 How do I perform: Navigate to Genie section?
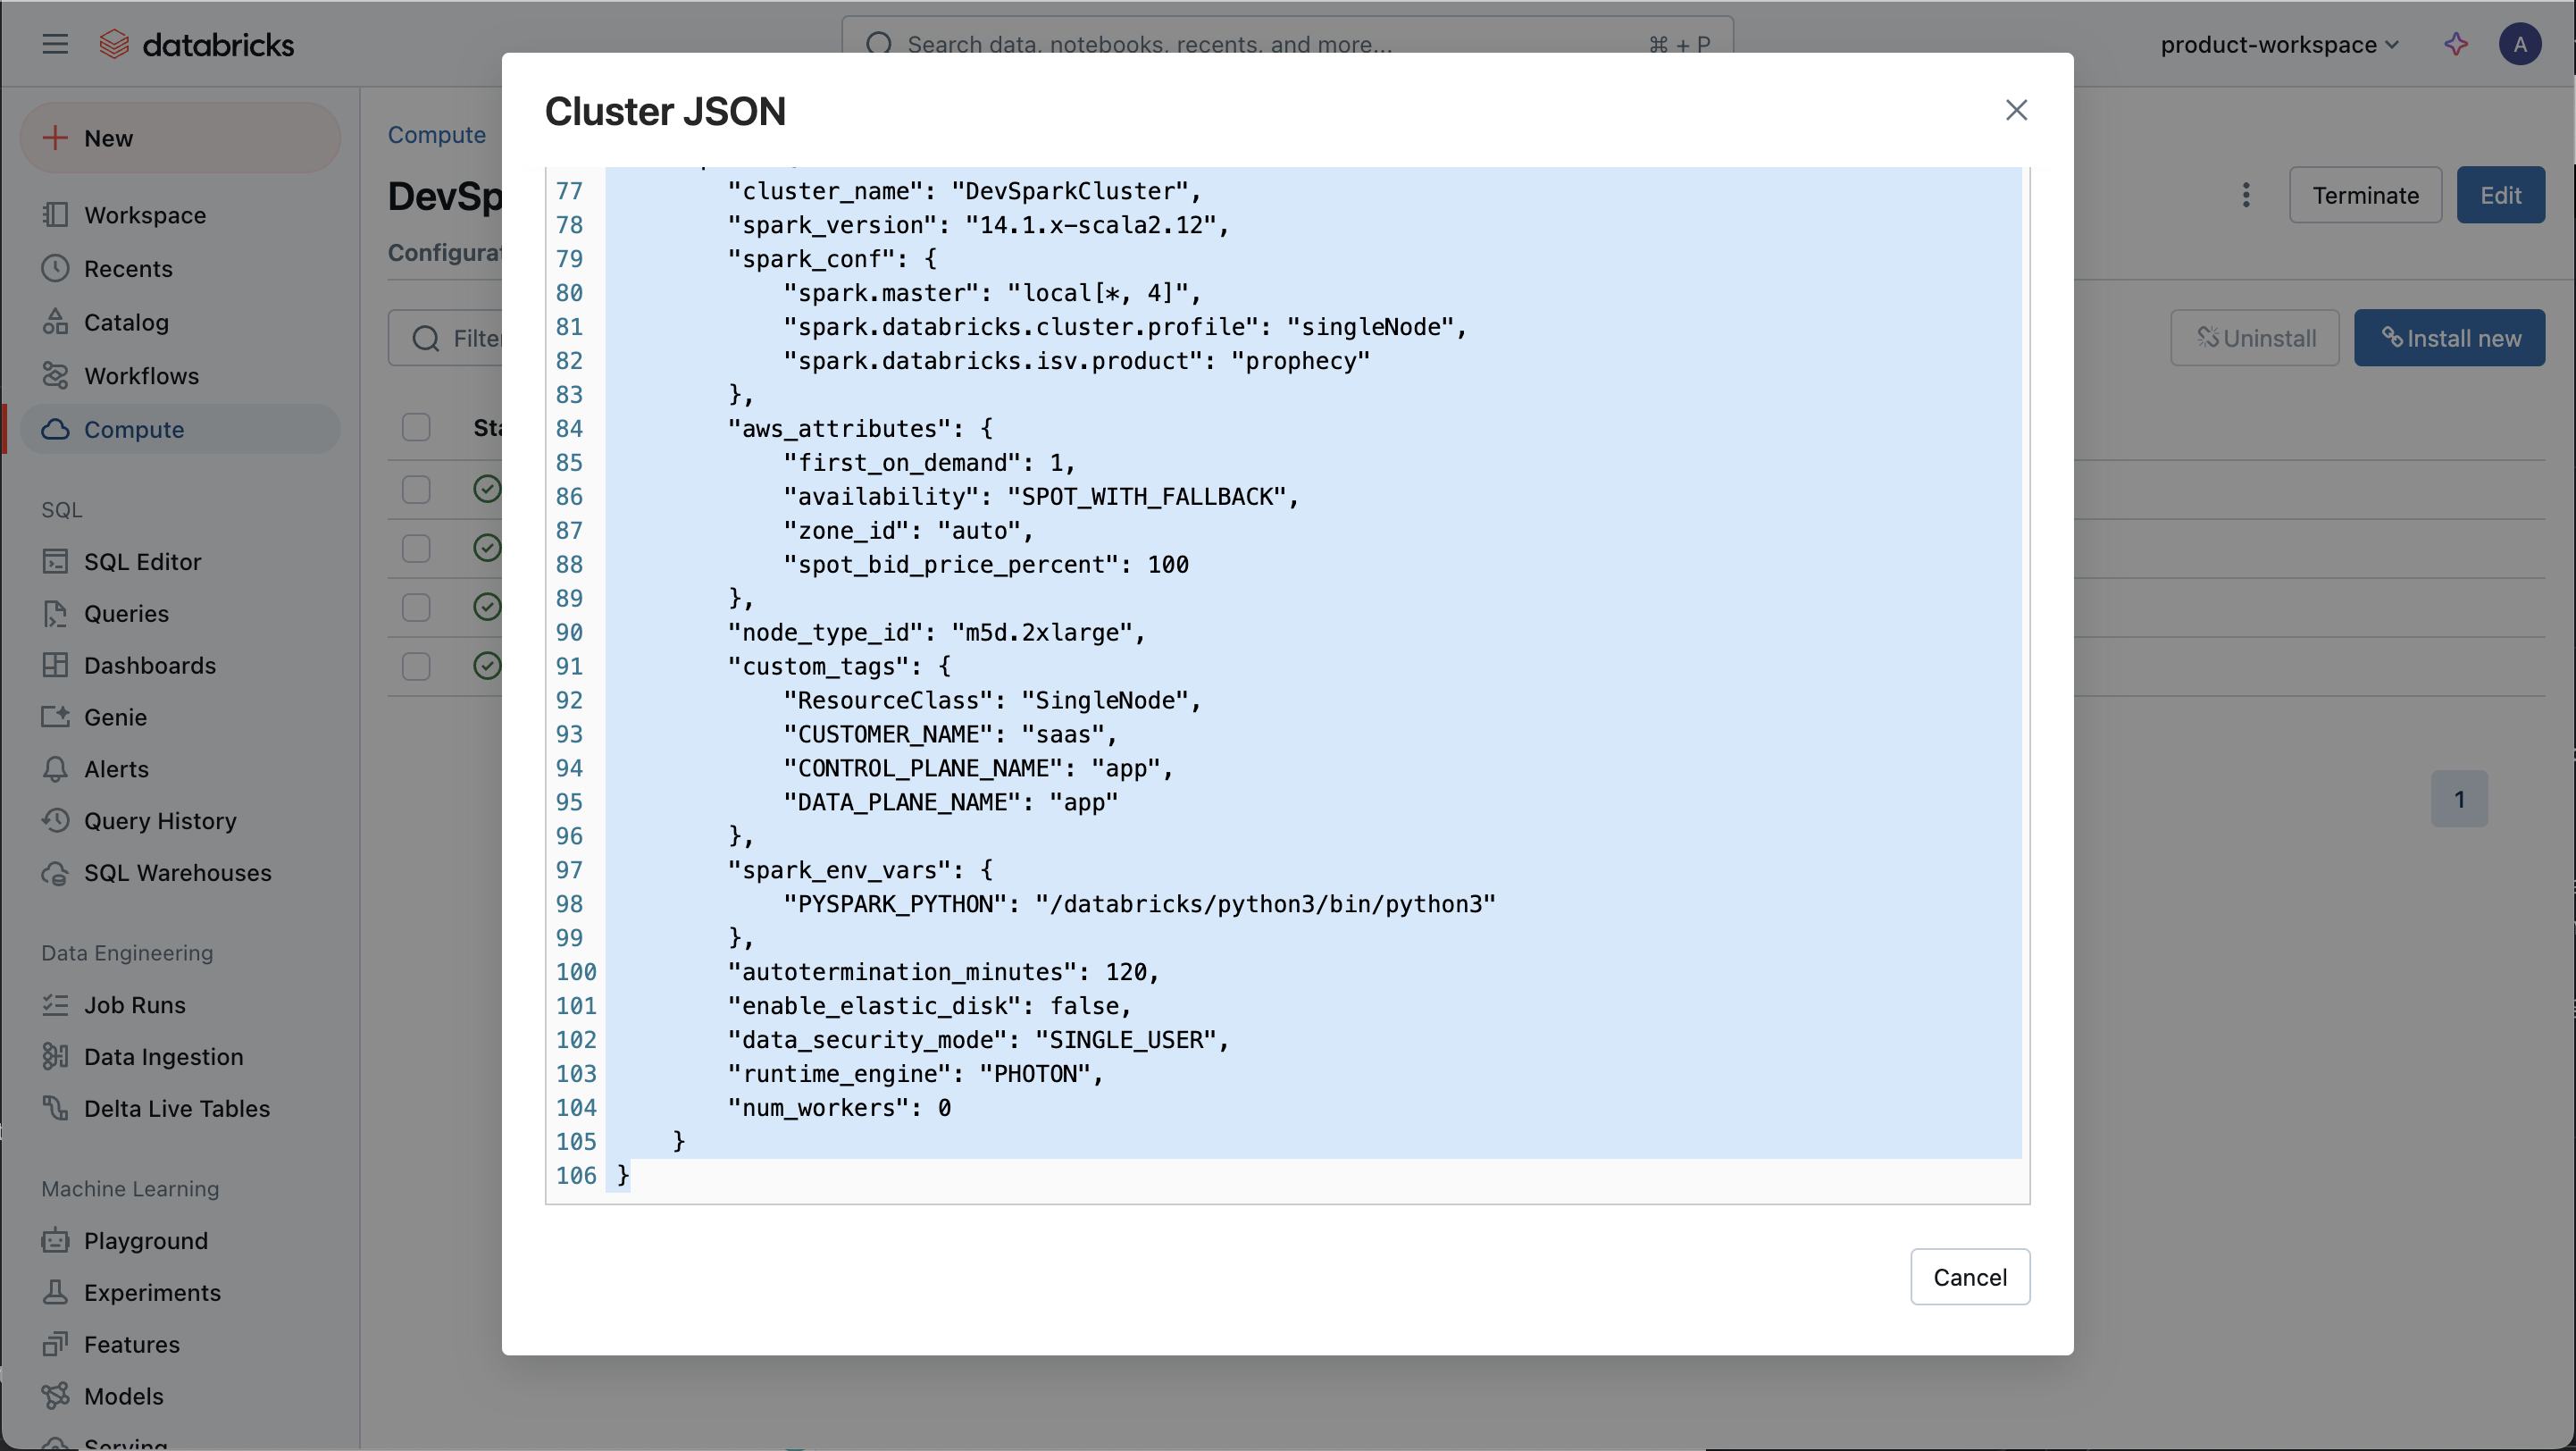(115, 718)
